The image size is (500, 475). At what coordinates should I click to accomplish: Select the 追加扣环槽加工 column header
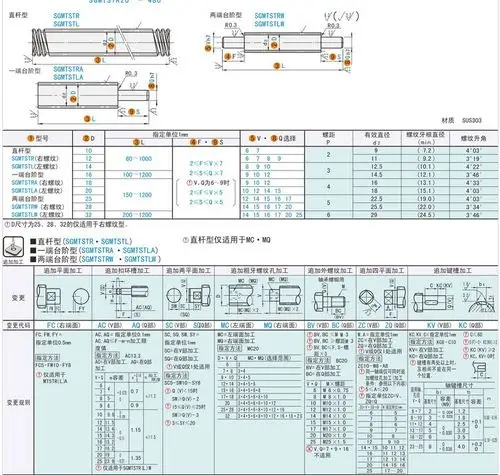pyautogui.click(x=127, y=270)
